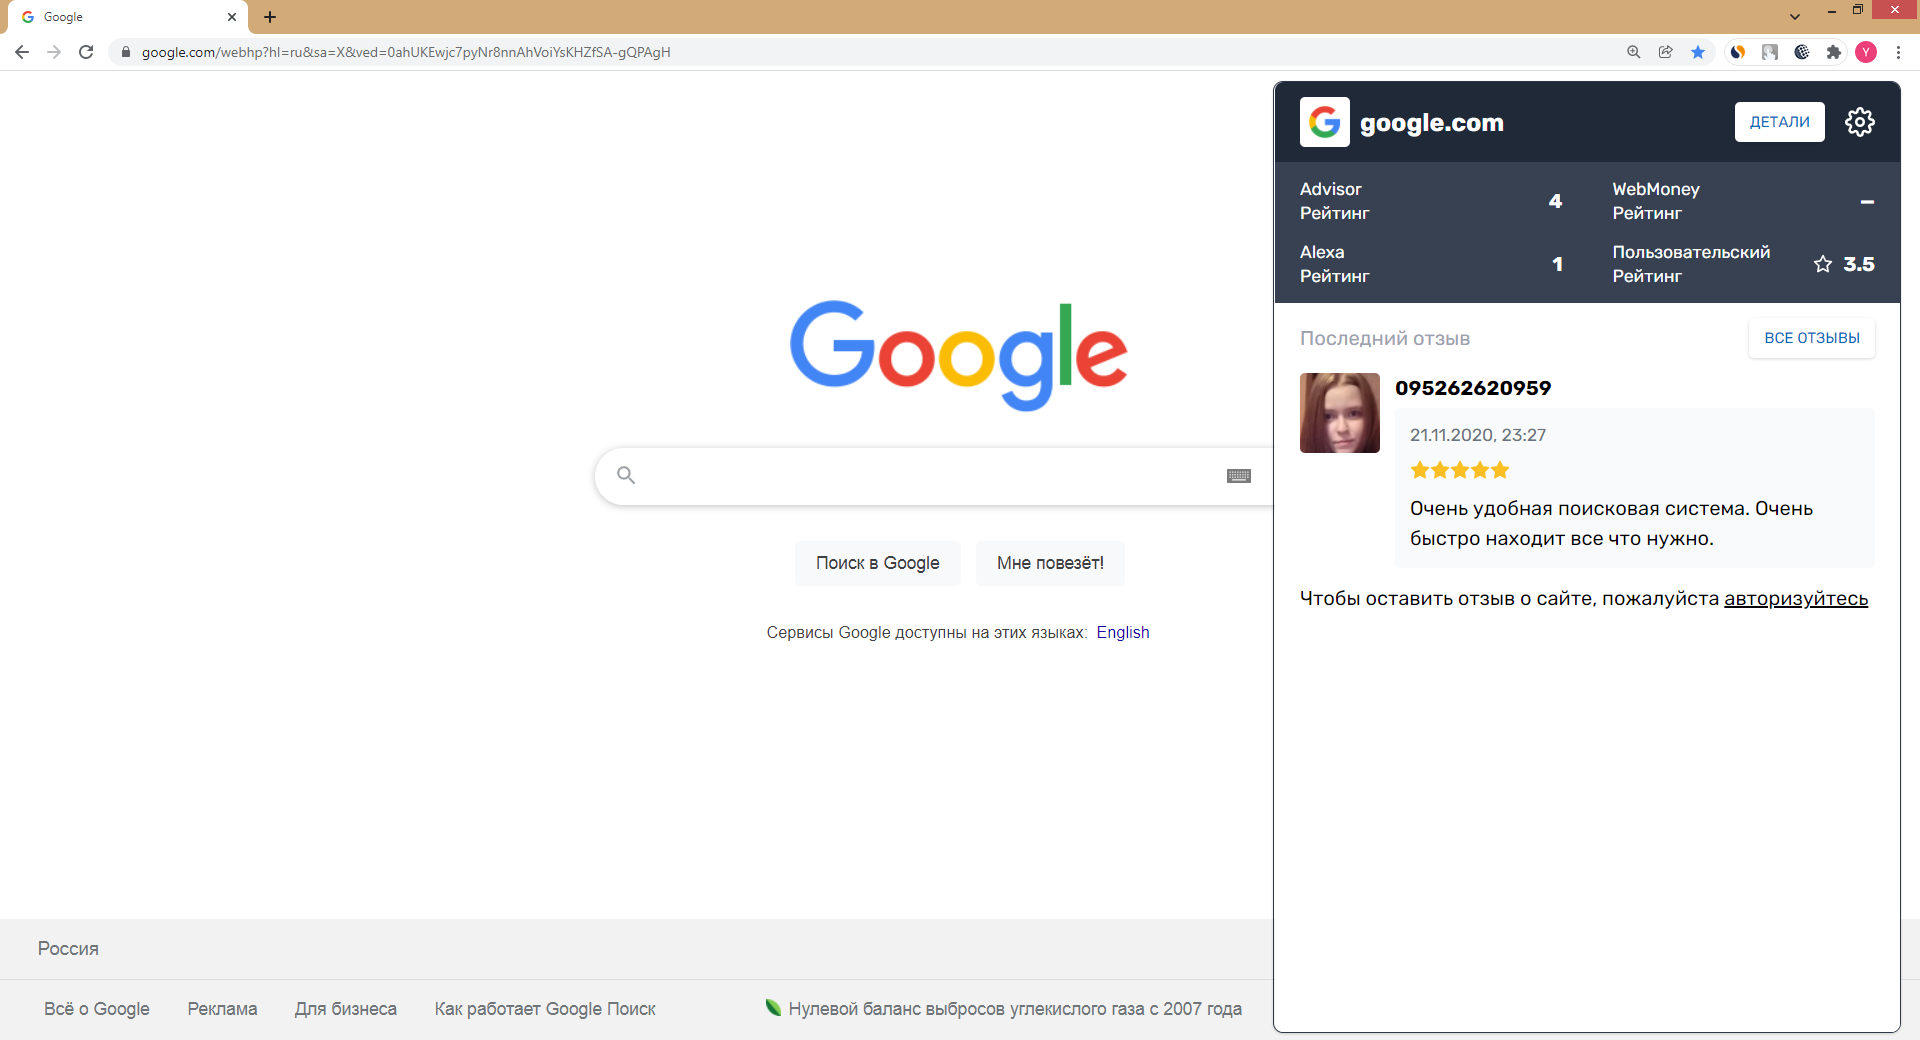The image size is (1920, 1040).
Task: Click the five-star review rating
Action: [x=1460, y=470]
